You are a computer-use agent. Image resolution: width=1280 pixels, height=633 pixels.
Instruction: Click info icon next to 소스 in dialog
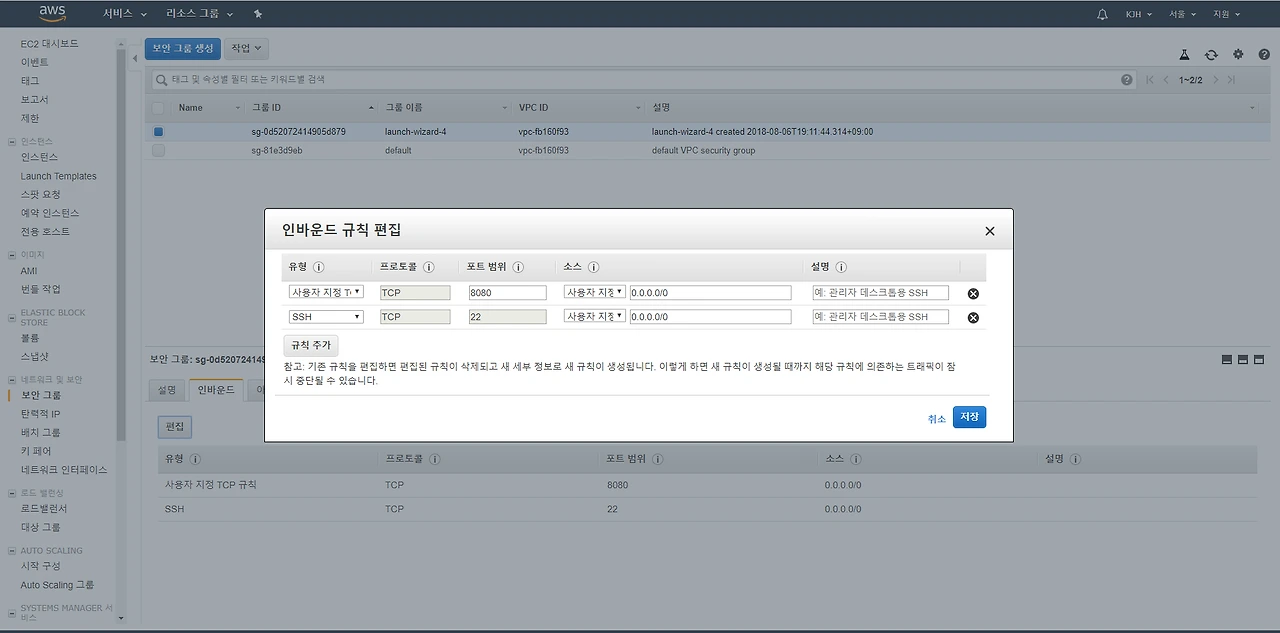(x=593, y=267)
